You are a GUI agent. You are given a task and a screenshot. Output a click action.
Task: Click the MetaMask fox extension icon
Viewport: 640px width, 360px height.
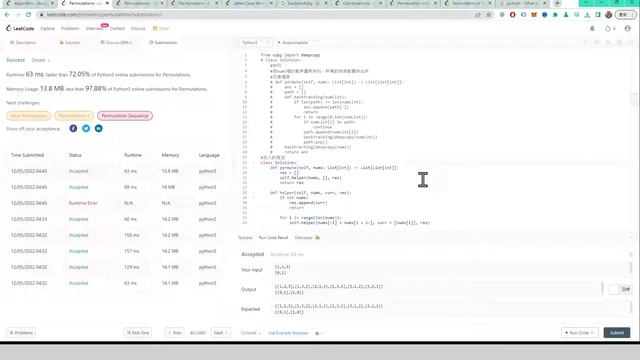click(534, 15)
